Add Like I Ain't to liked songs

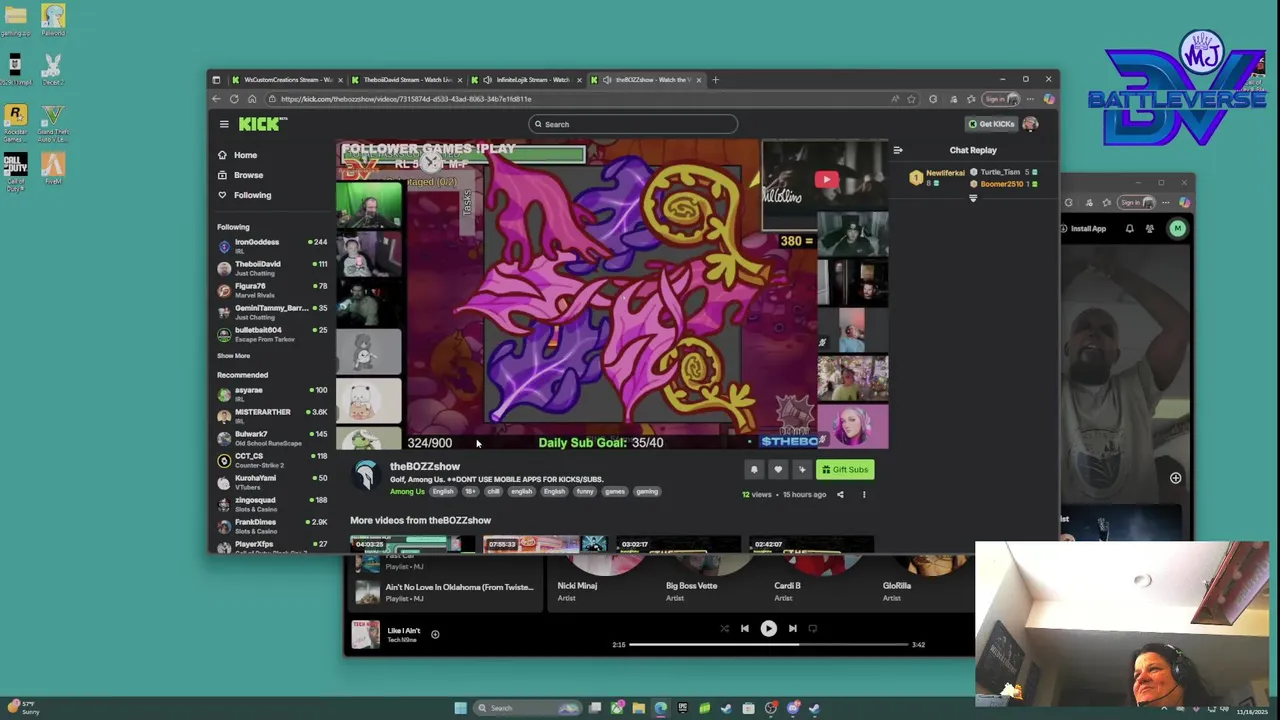click(x=435, y=634)
